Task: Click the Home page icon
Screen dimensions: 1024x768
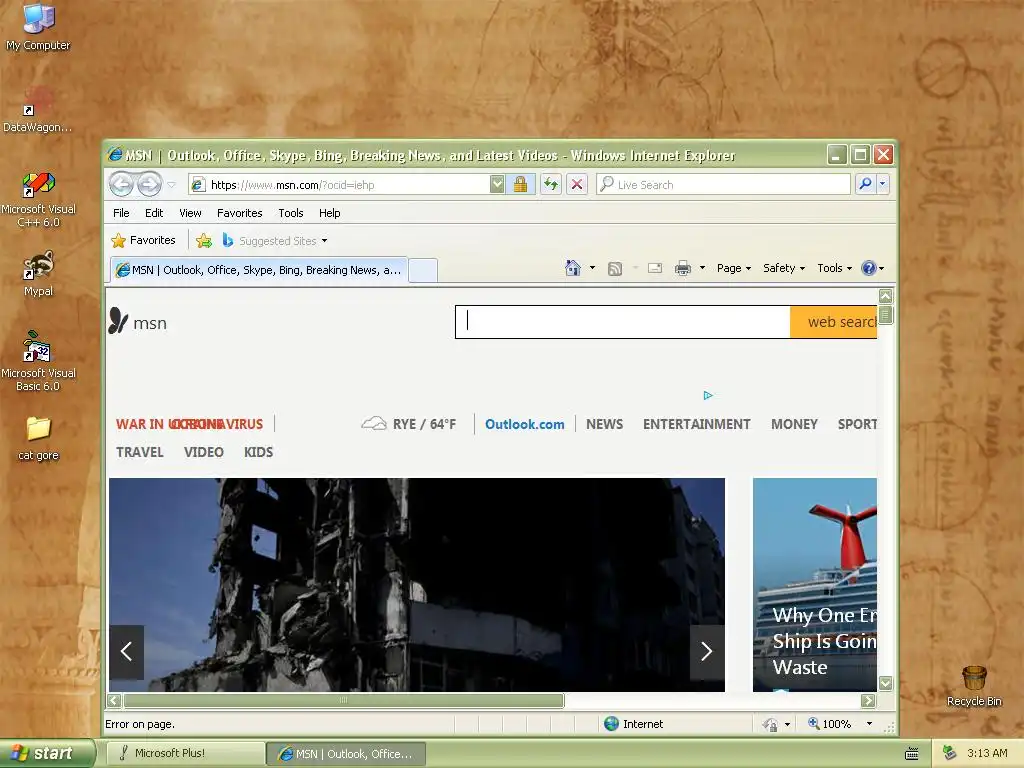Action: 573,268
